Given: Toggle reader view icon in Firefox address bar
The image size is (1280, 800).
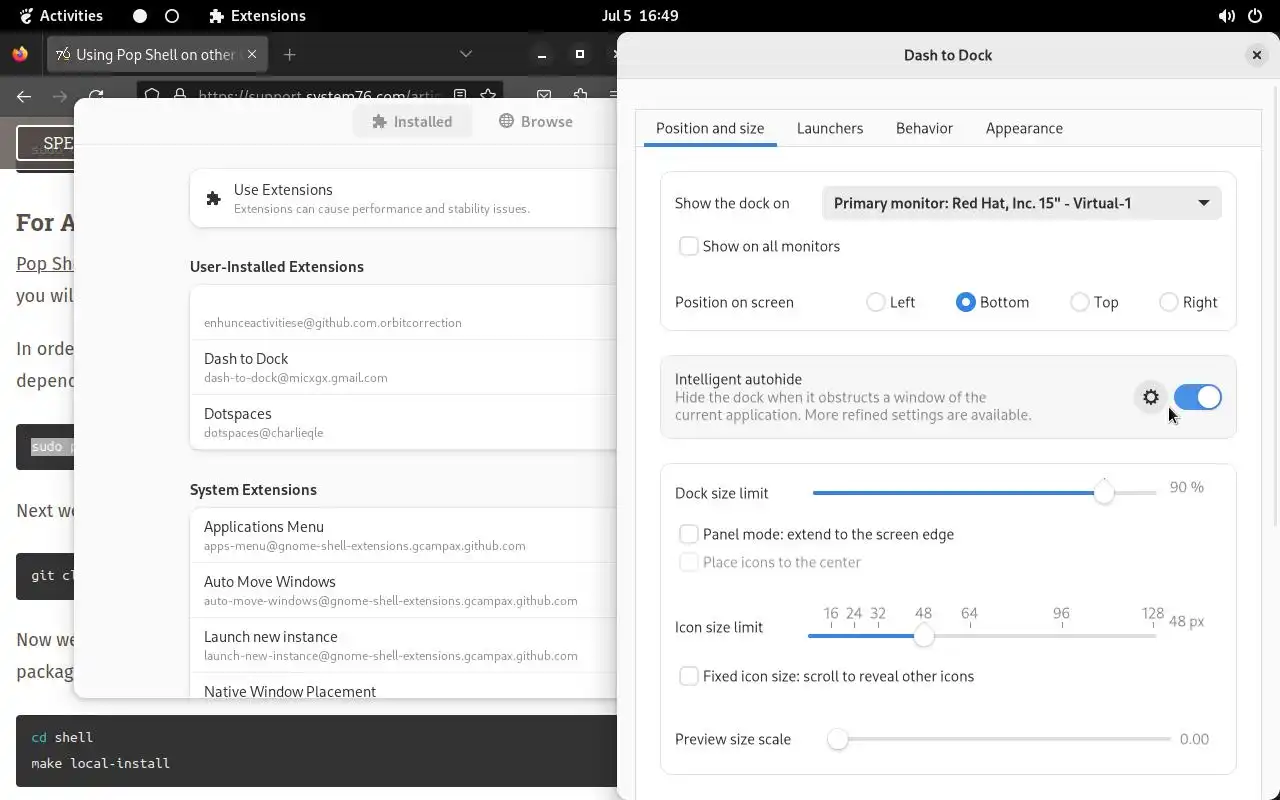Looking at the screenshot, I should tap(460, 95).
